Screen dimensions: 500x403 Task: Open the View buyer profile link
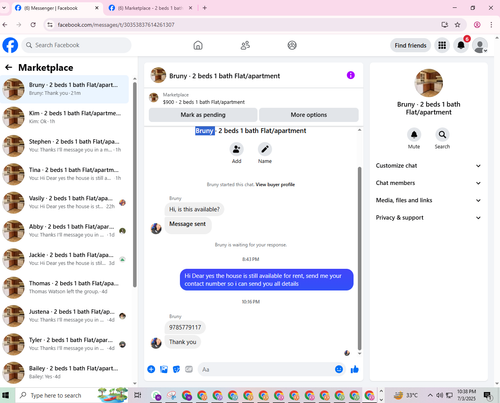pos(275,184)
